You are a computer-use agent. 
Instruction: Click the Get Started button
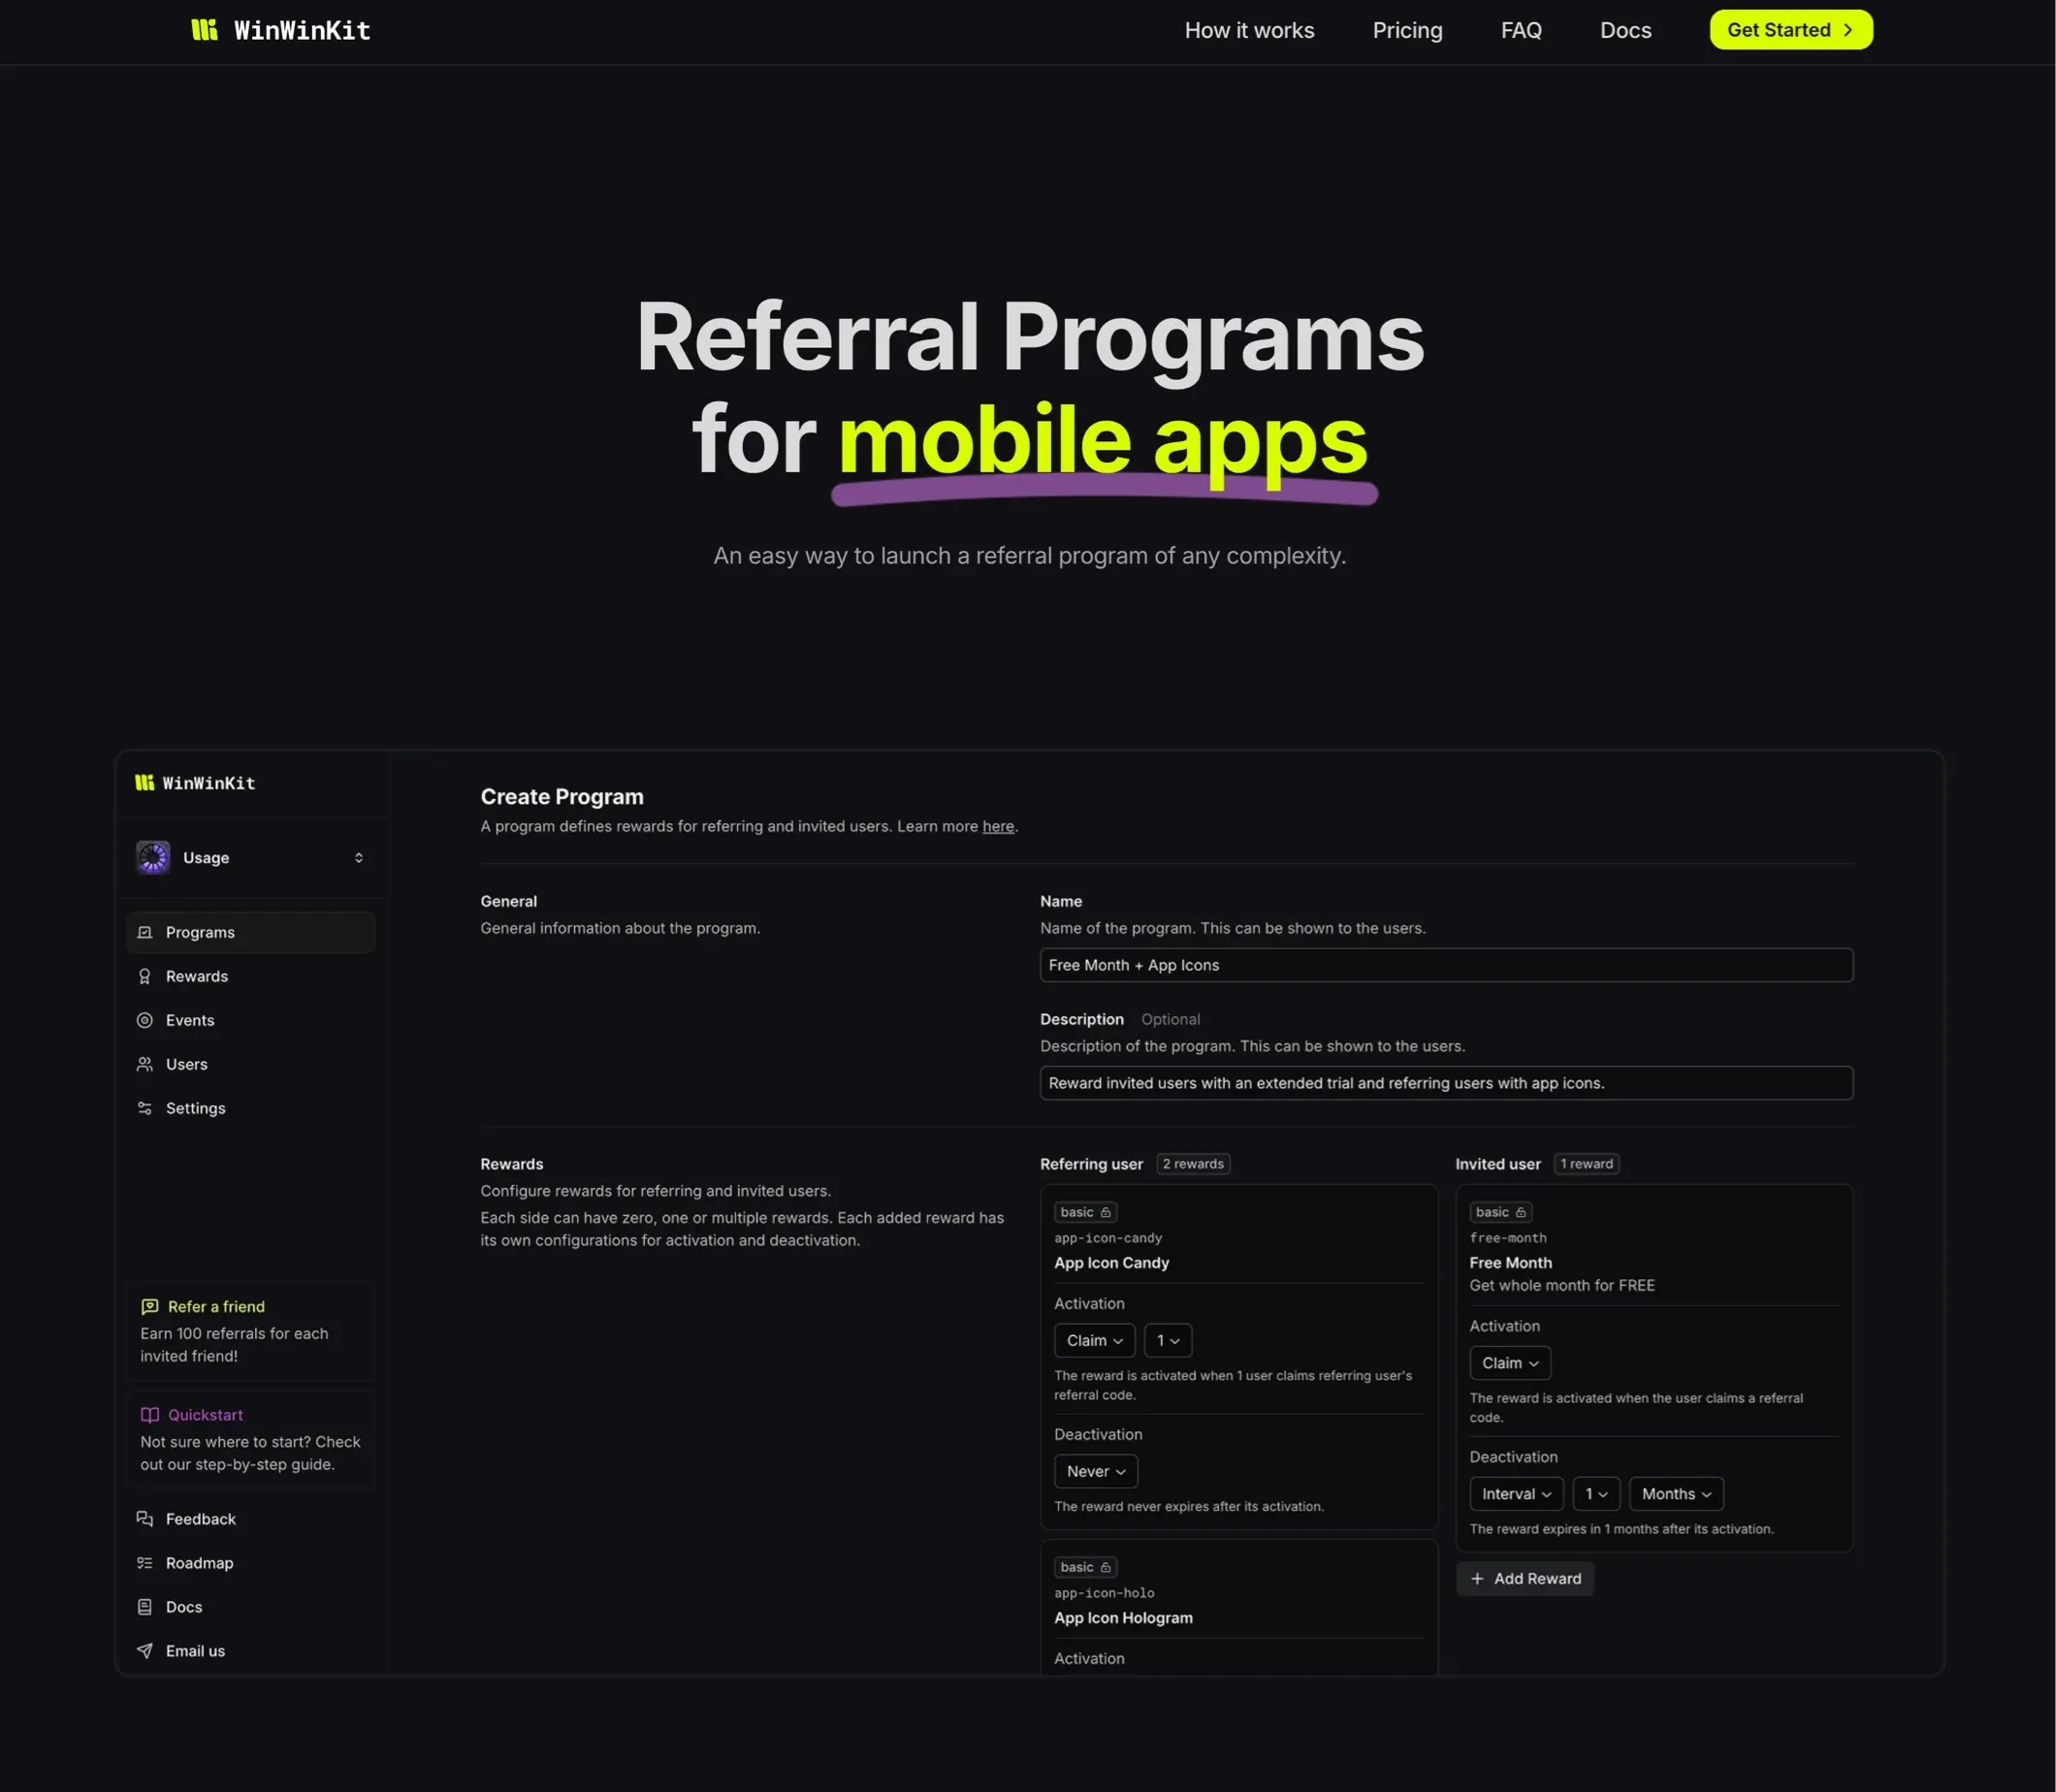(1790, 30)
